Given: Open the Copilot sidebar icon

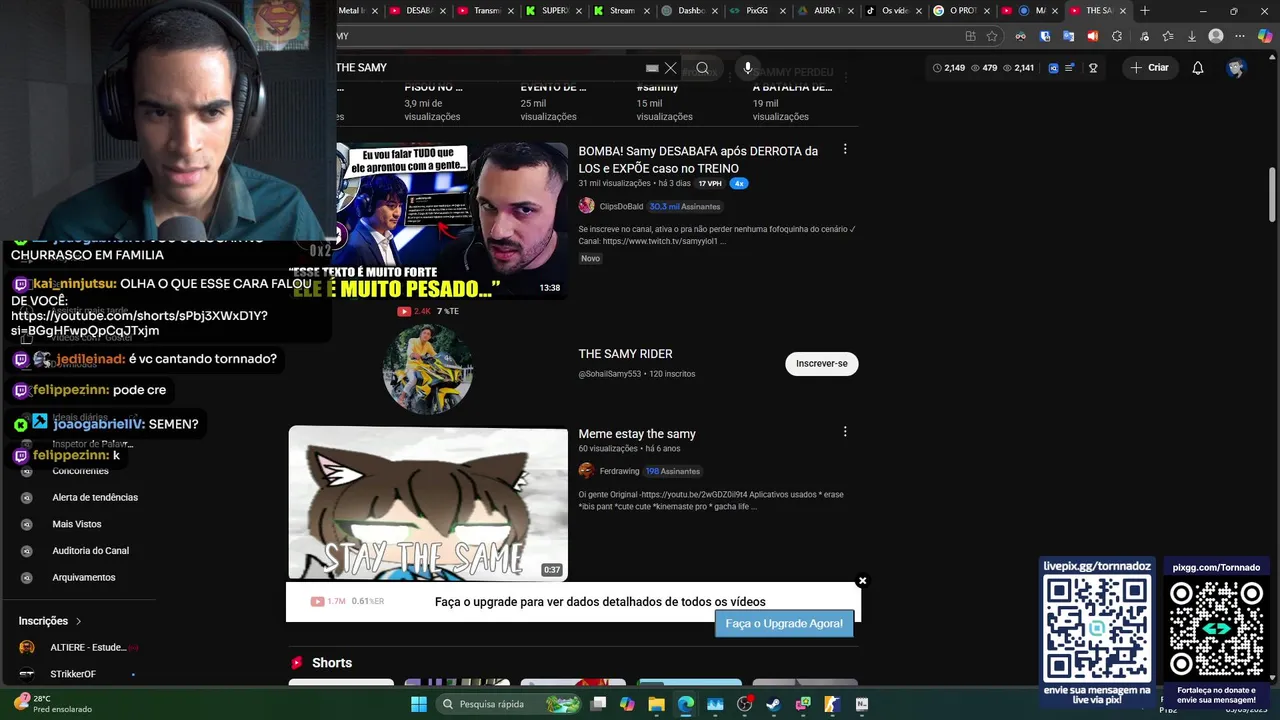Looking at the screenshot, I should [1265, 36].
